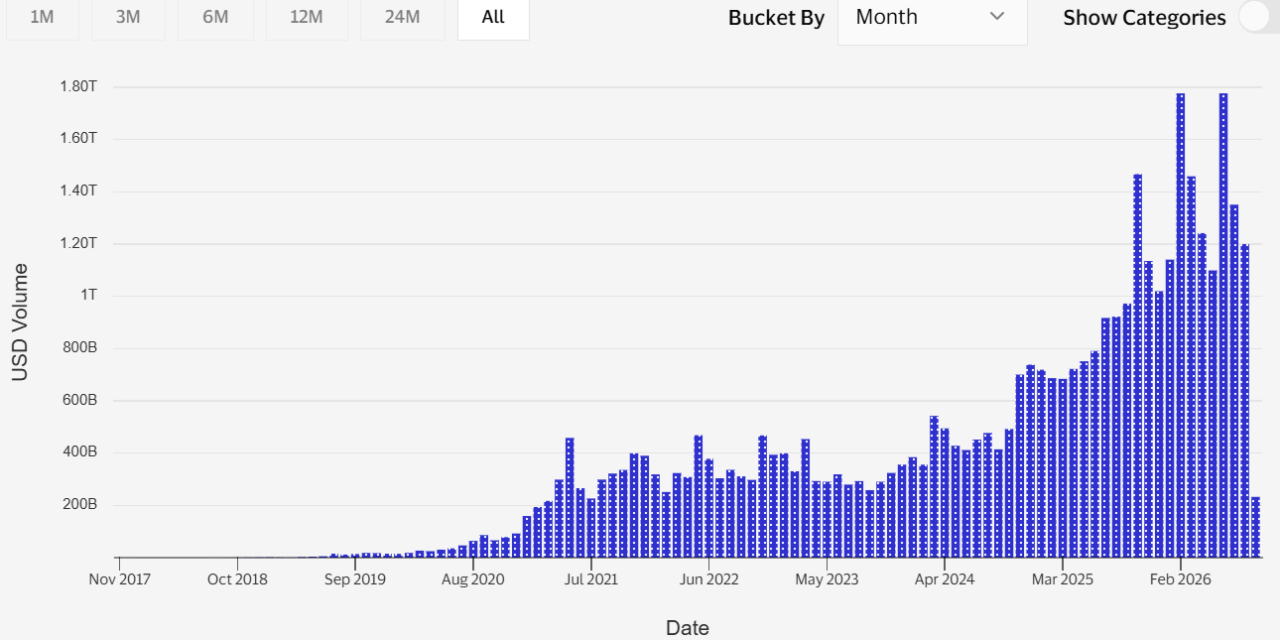1280x640 pixels.
Task: Click the May 2023 axis label
Action: 826,579
